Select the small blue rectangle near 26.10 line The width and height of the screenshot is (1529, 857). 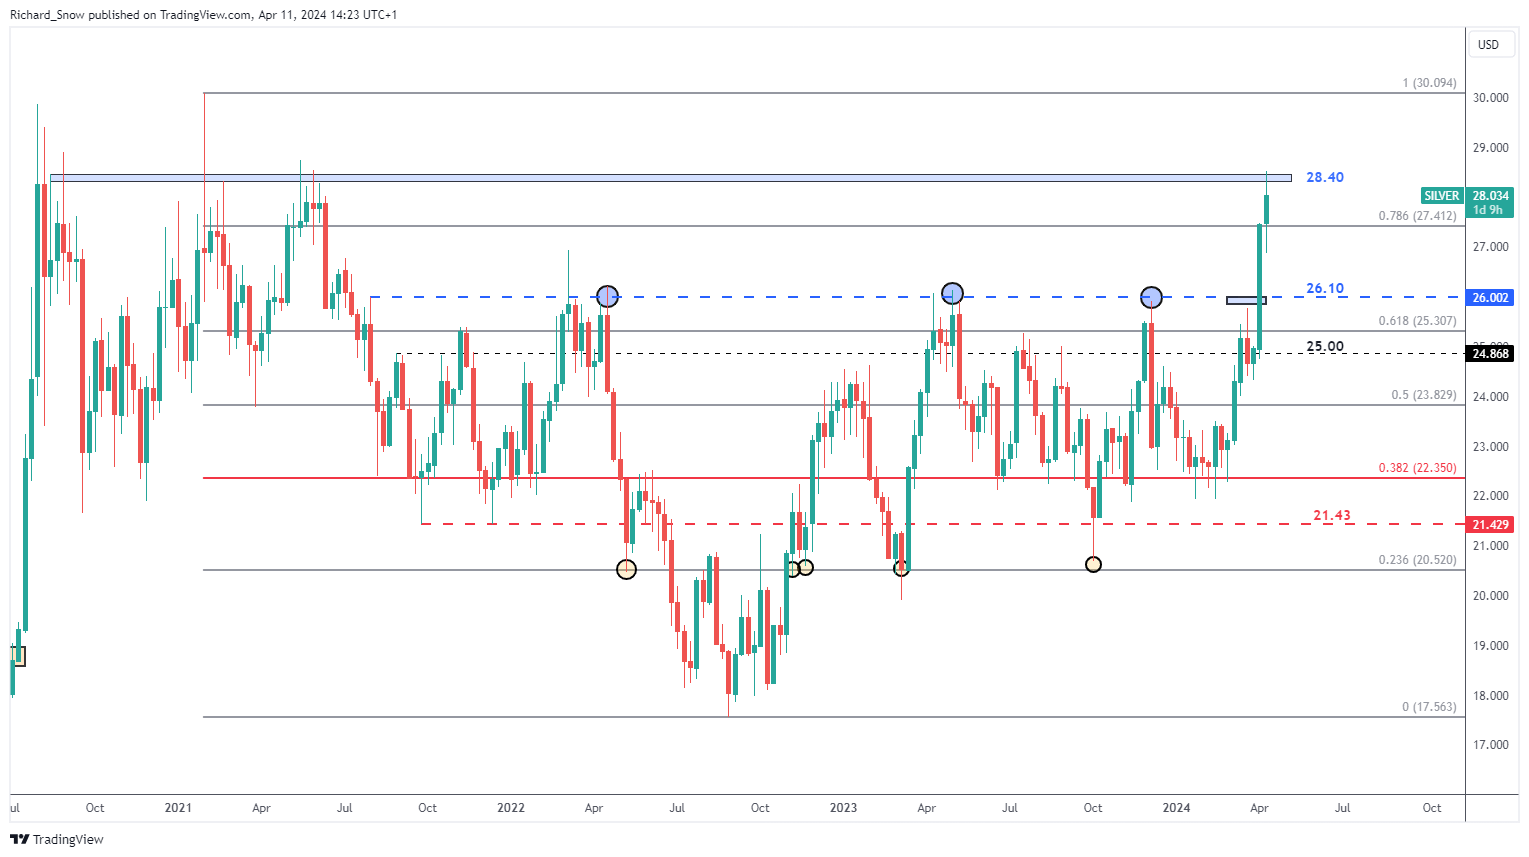pos(1246,300)
